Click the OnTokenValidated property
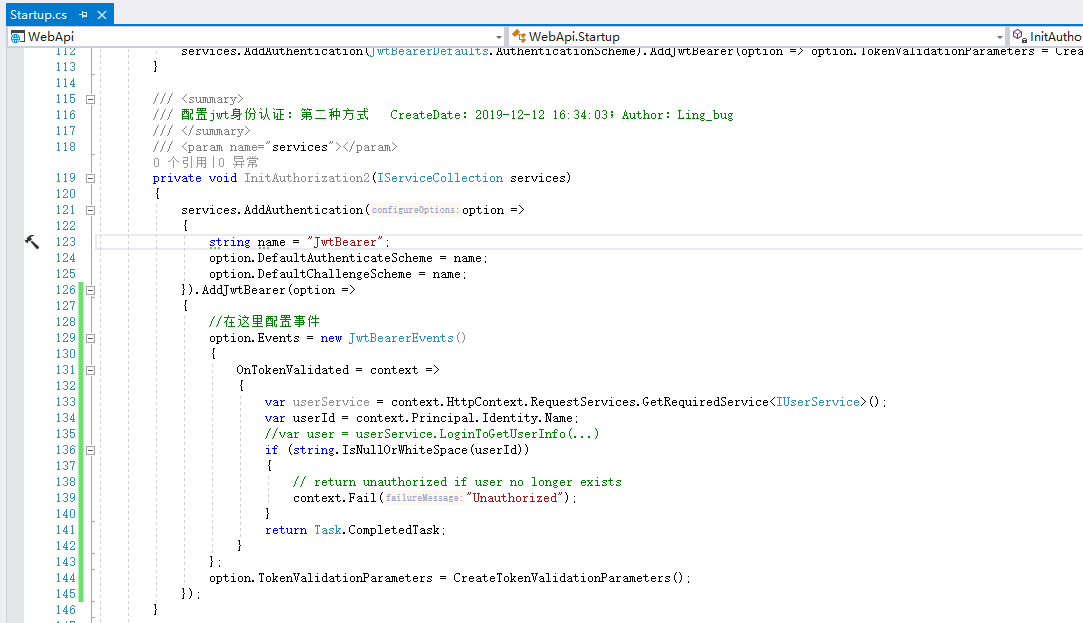The width and height of the screenshot is (1083, 623). [292, 370]
